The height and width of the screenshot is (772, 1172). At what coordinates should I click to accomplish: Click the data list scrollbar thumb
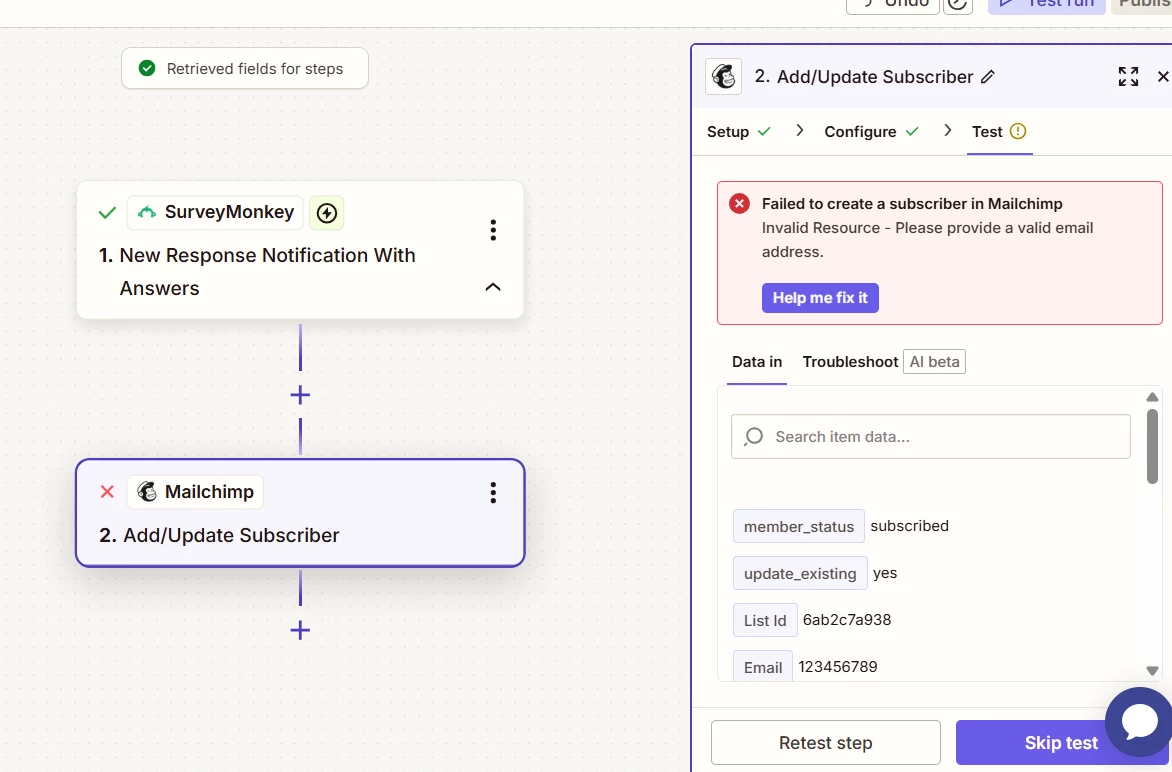click(x=1152, y=446)
